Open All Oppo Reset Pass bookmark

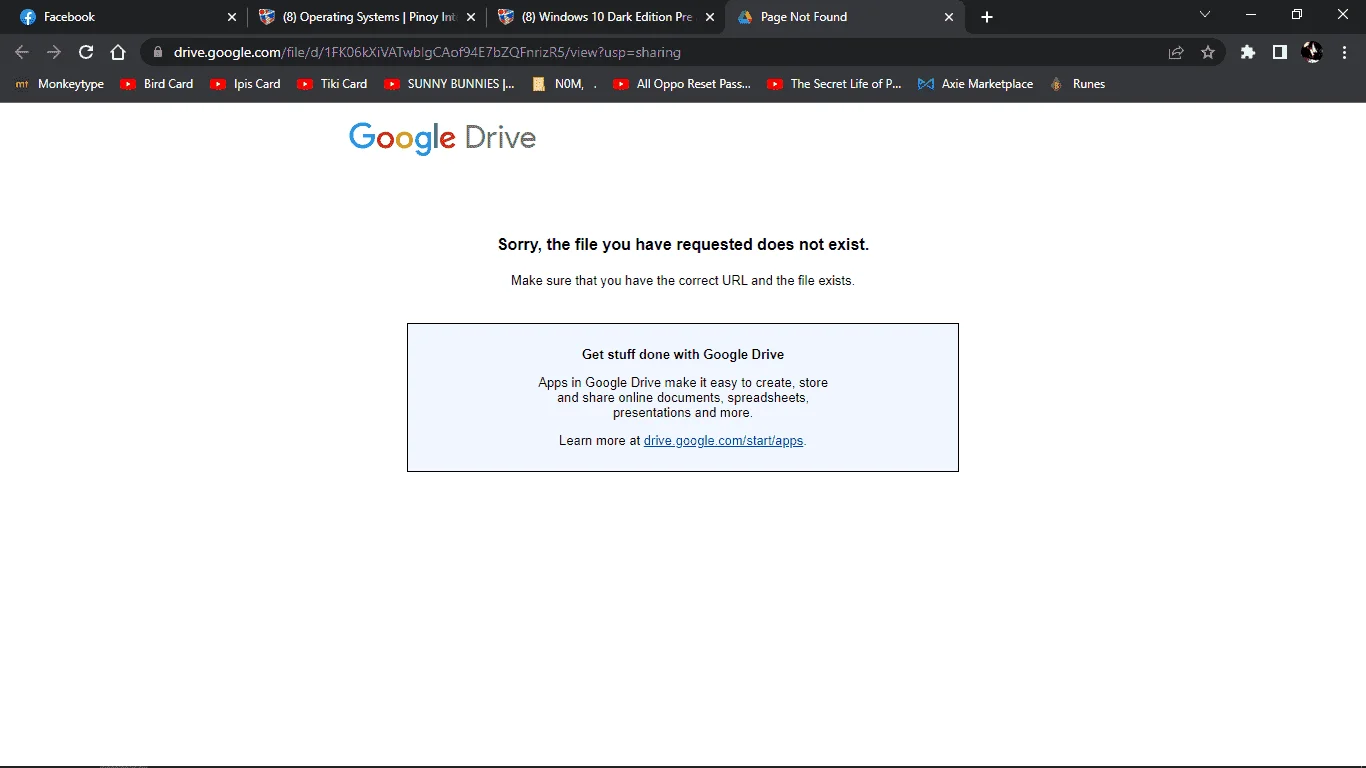pos(682,84)
